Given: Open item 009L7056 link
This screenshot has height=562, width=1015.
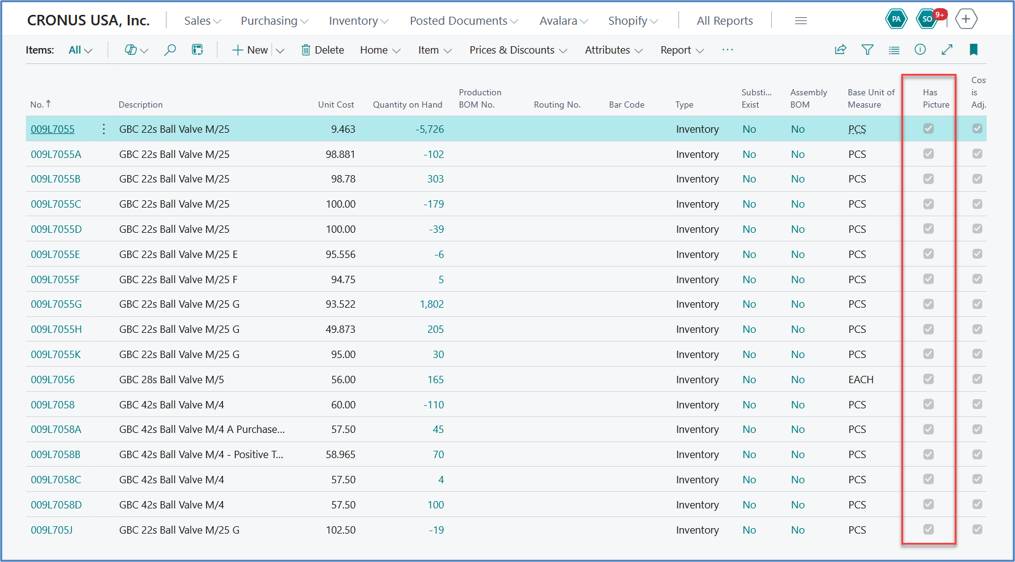Looking at the screenshot, I should 52,380.
